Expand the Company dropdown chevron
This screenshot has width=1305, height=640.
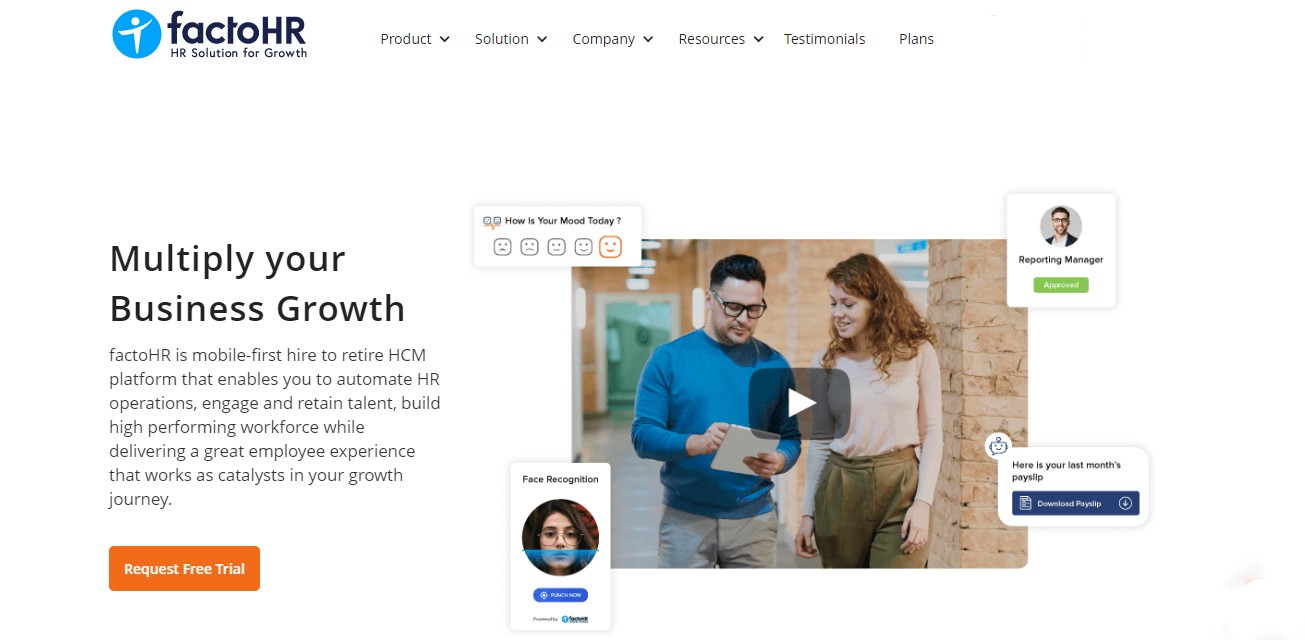click(648, 40)
